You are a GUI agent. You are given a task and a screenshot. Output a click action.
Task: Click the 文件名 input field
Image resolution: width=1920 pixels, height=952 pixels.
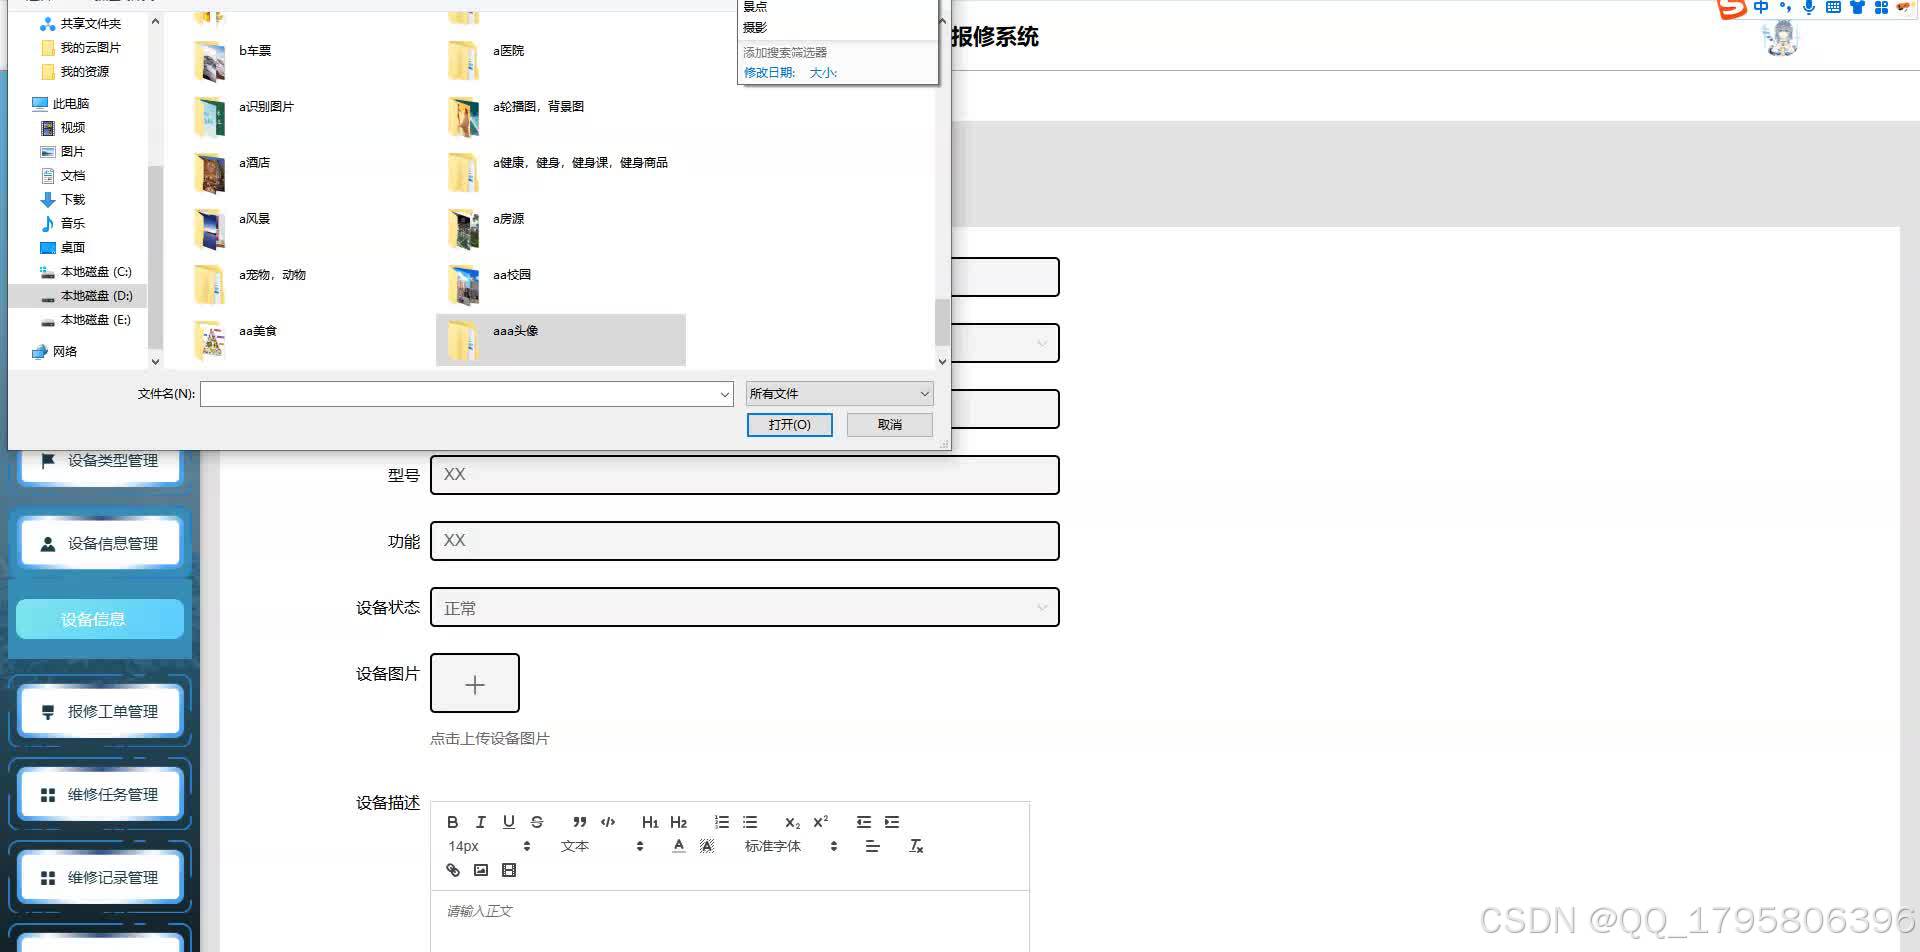click(x=459, y=394)
